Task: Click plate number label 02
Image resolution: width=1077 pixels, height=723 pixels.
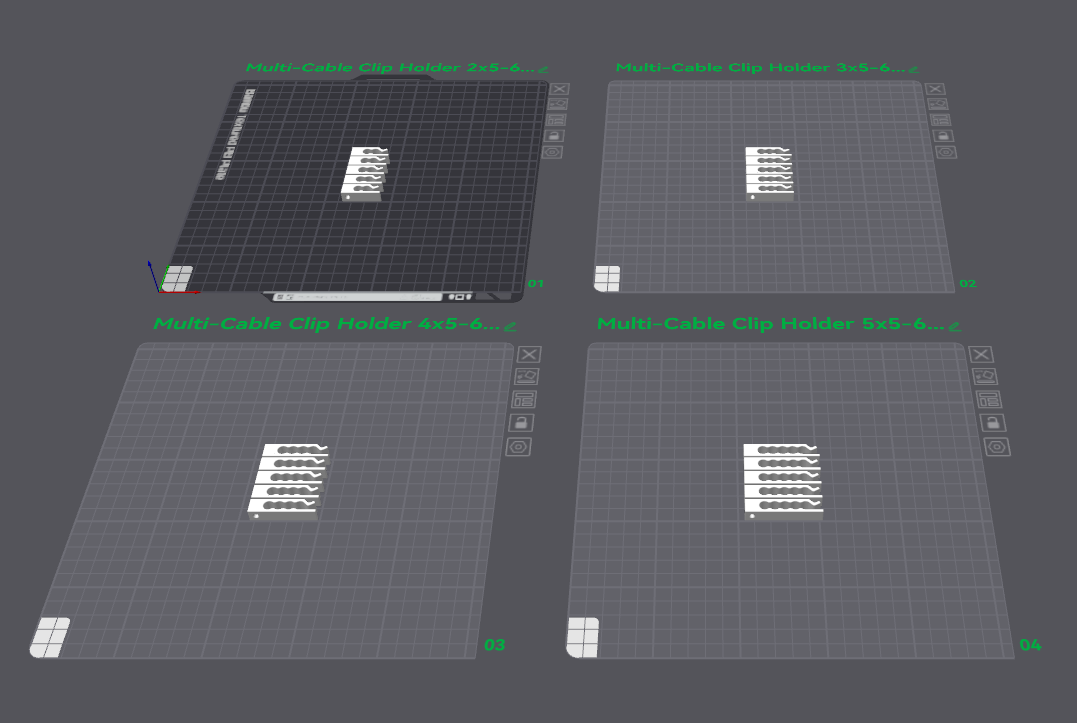Action: (x=968, y=284)
